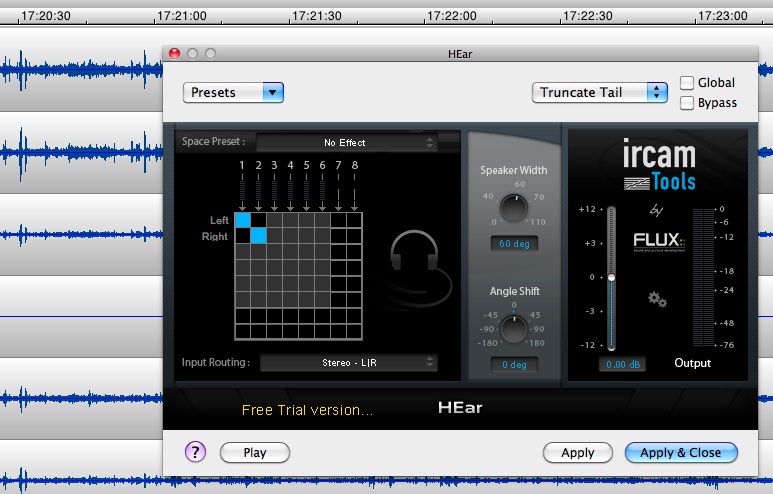Toggle the Right channel 2 routing cell
Screen dimensions: 773x494
click(x=258, y=236)
